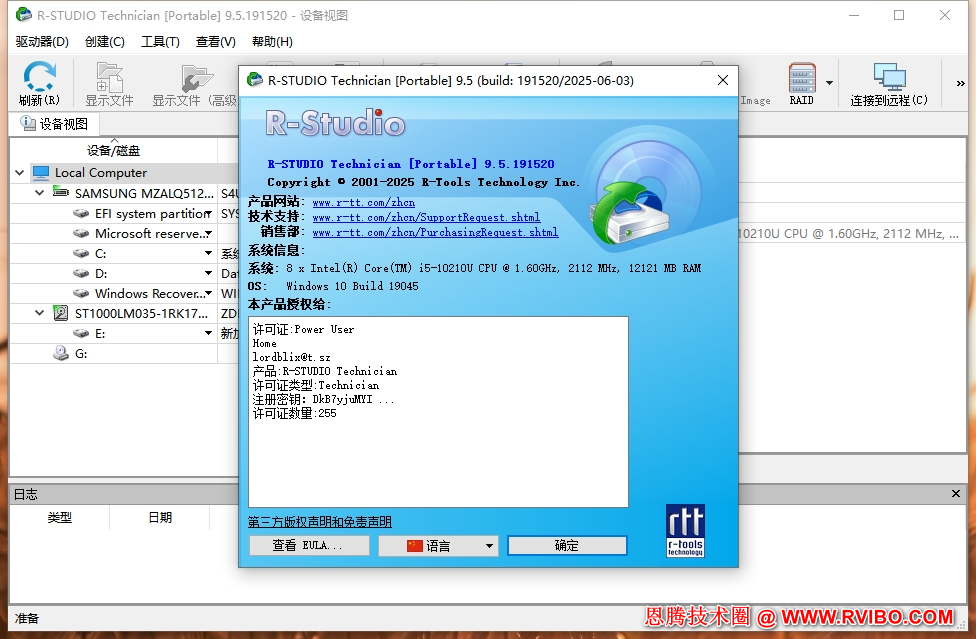Screen dimensions: 976x639
Task: Open the 工具(T) menu
Action: [x=160, y=42]
